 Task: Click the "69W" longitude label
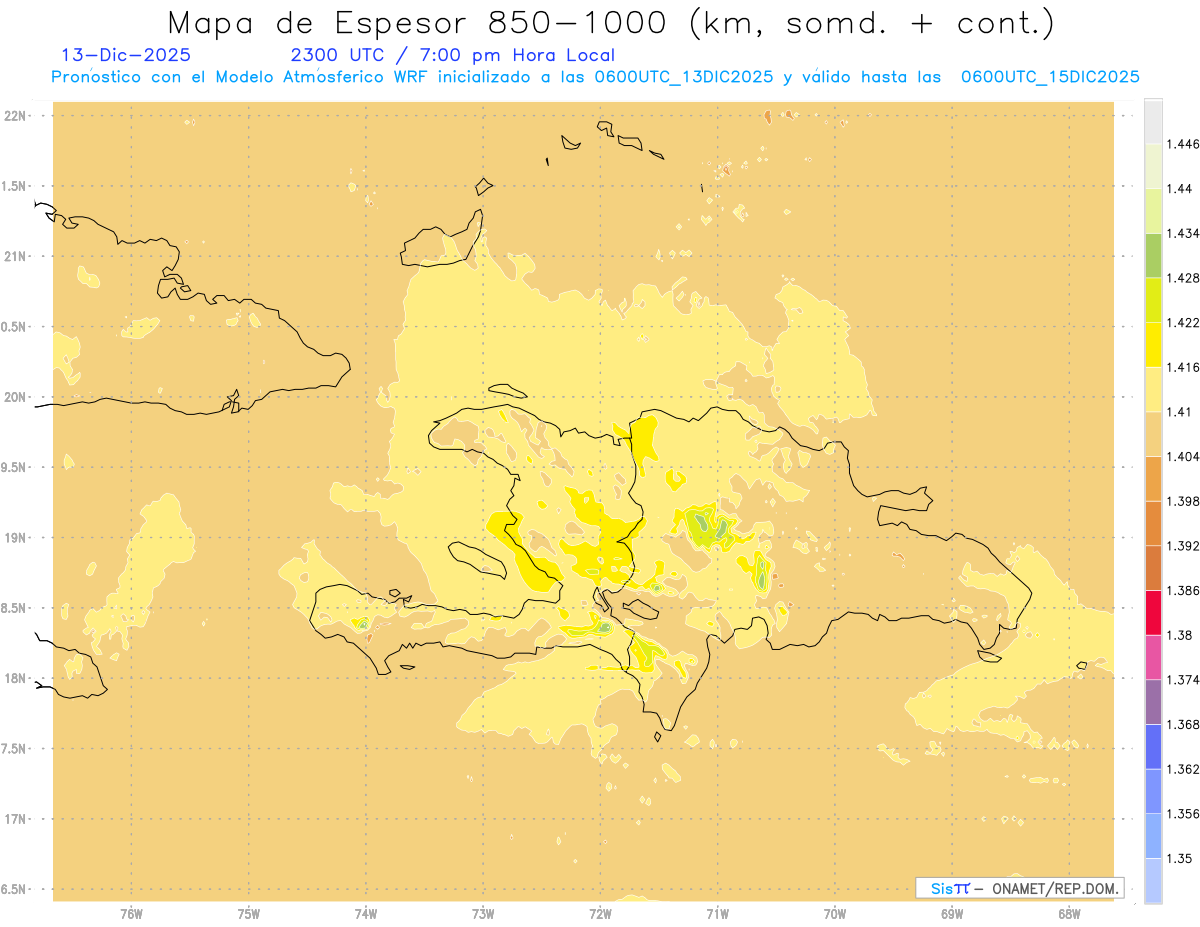coord(952,915)
